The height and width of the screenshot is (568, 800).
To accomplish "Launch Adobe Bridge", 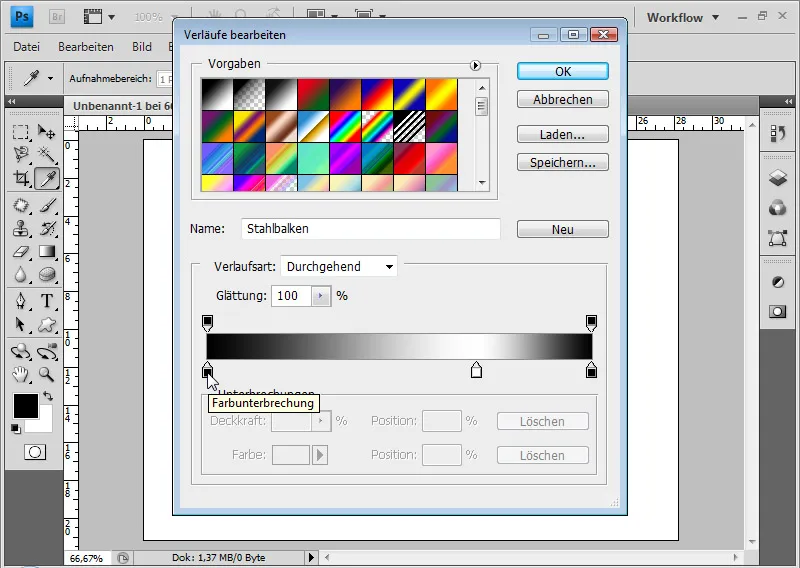I will coord(57,17).
